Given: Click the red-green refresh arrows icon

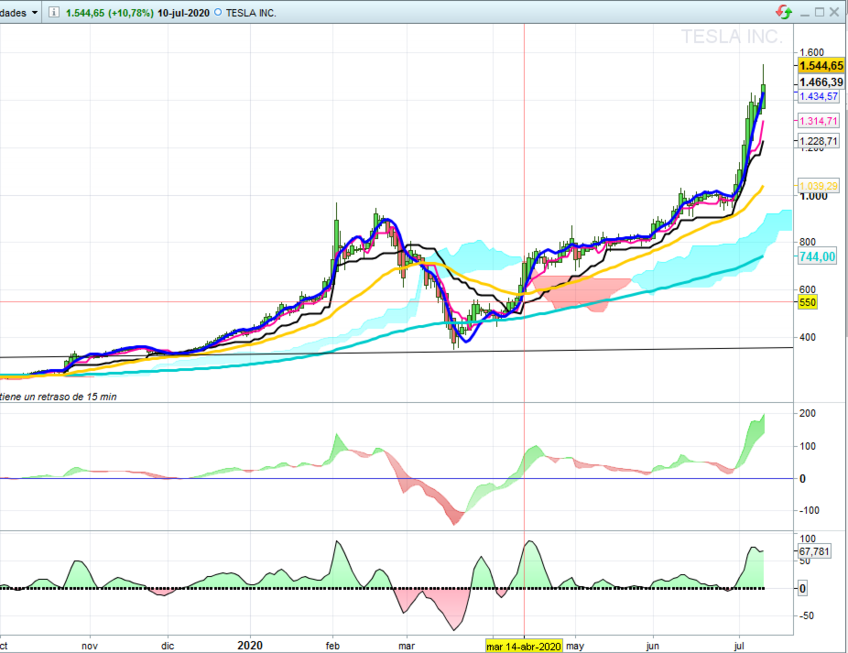Looking at the screenshot, I should (783, 12).
